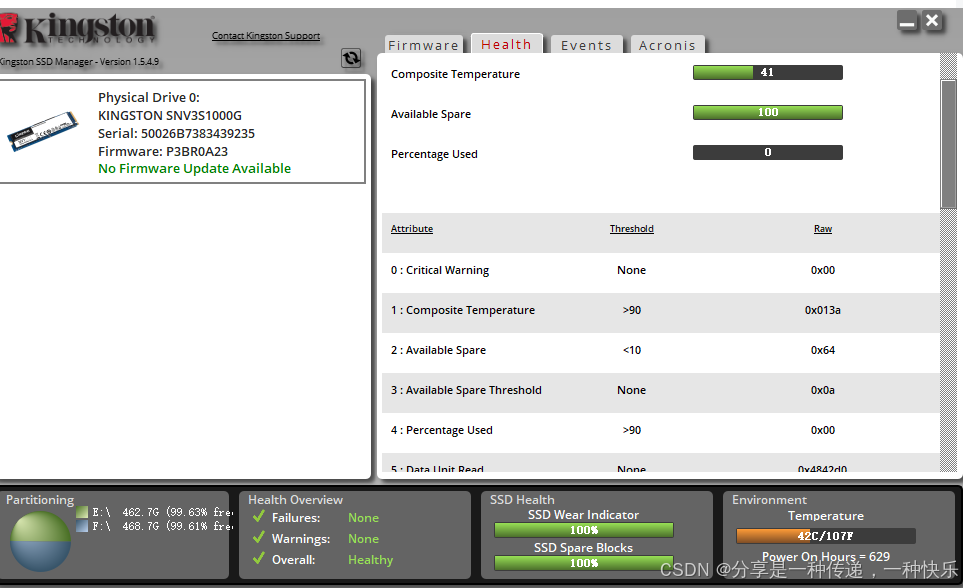The image size is (963, 588).
Task: Click the E:\ 462.7G partition entry
Action: click(x=163, y=512)
